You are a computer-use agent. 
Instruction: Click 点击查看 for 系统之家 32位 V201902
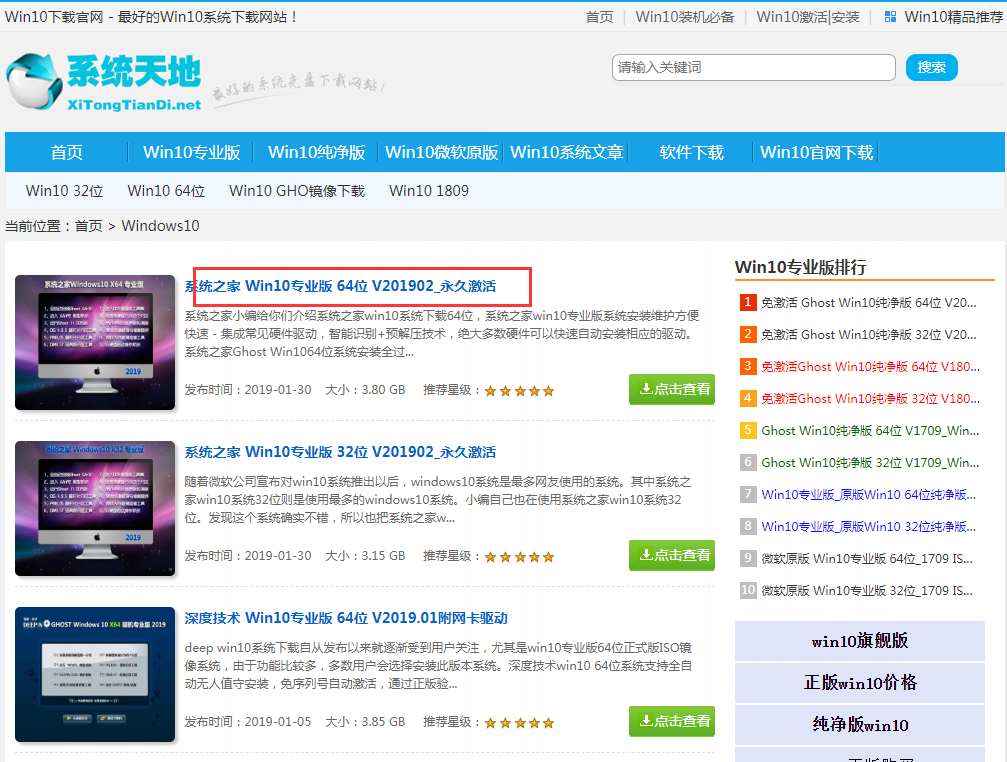point(672,555)
